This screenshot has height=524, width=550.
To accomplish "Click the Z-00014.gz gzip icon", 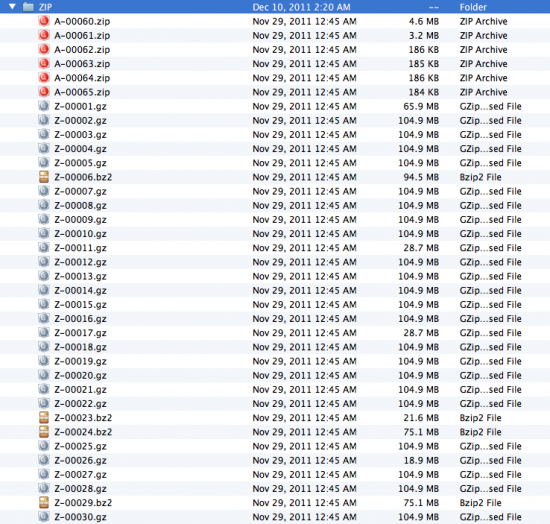I will coord(44,290).
